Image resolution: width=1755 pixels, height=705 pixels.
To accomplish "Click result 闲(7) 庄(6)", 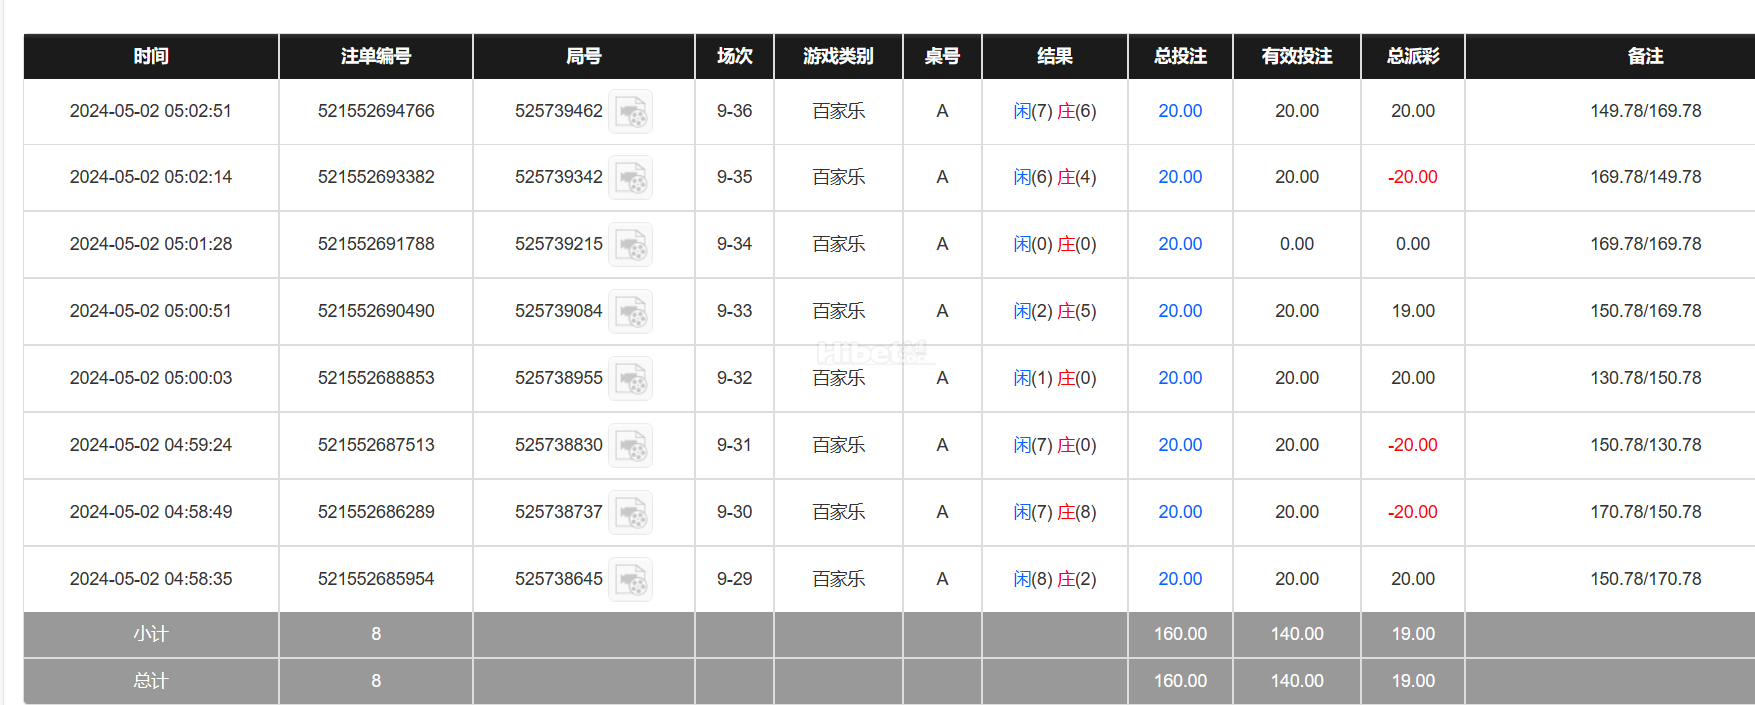I will (x=1055, y=111).
